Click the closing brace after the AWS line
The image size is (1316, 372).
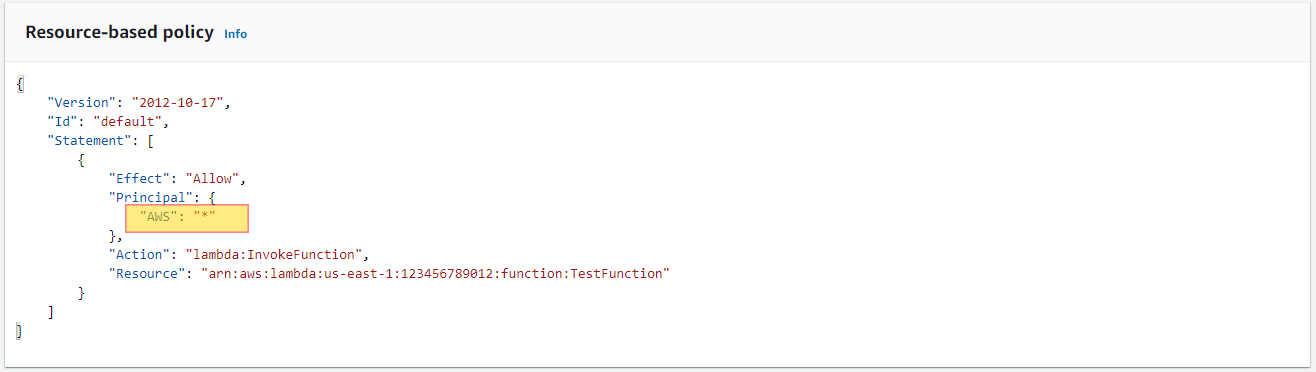point(113,235)
